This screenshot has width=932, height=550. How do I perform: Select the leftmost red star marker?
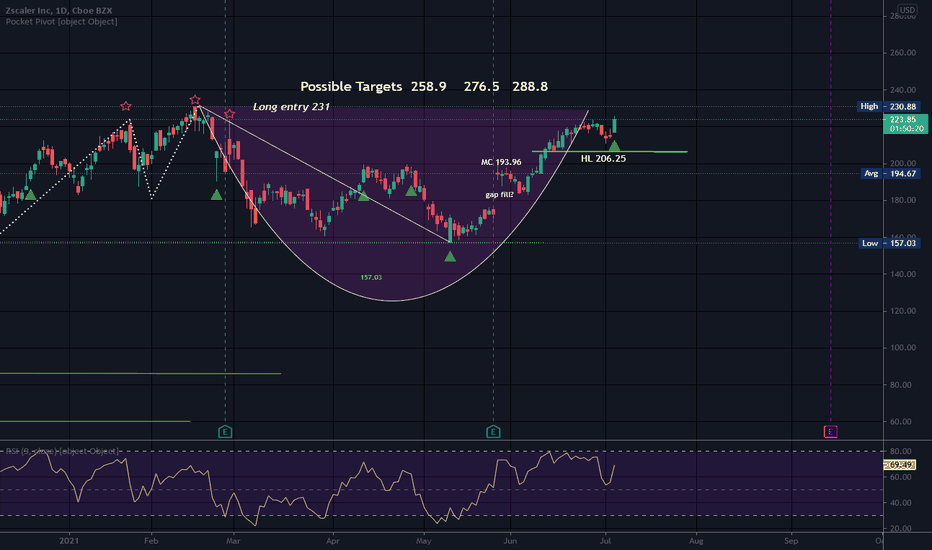point(125,106)
